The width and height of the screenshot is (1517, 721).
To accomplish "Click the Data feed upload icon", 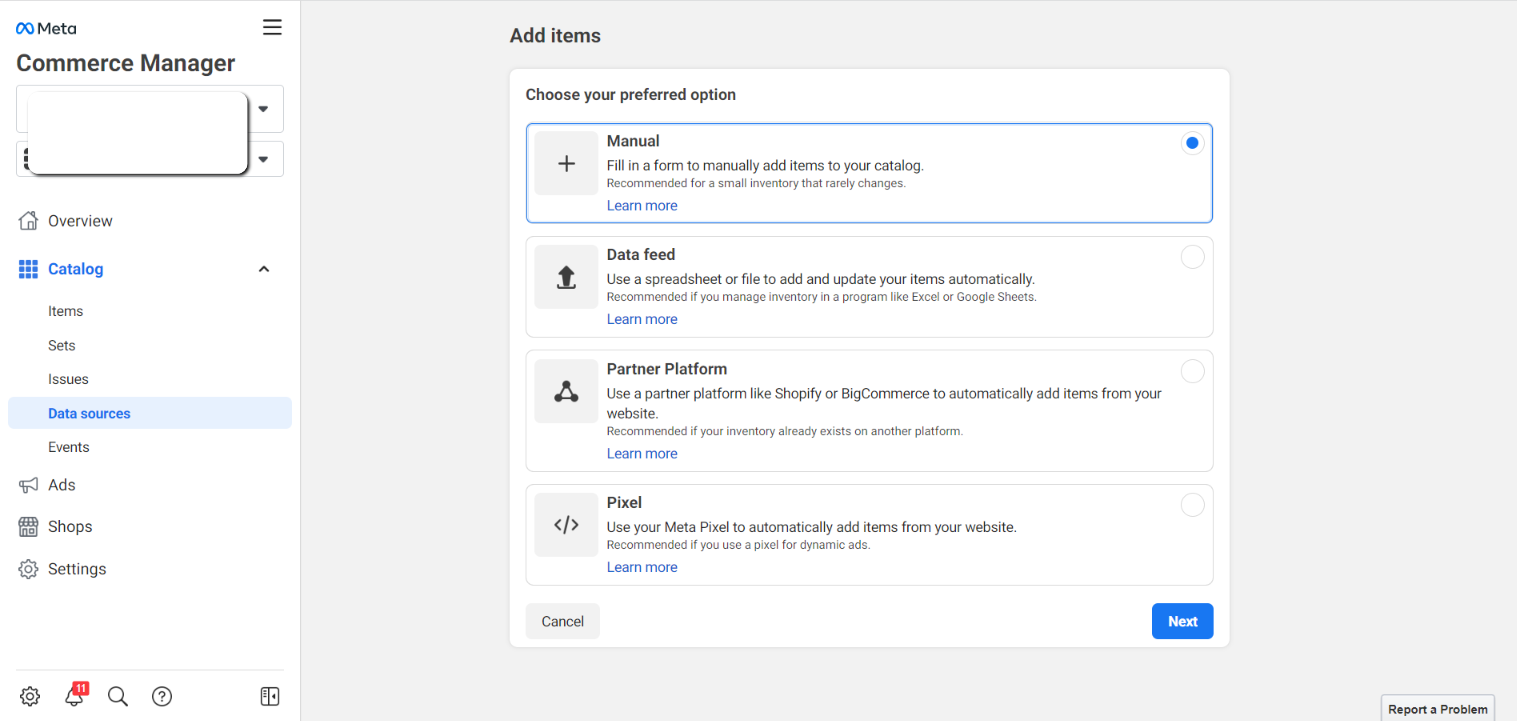I will pos(566,277).
